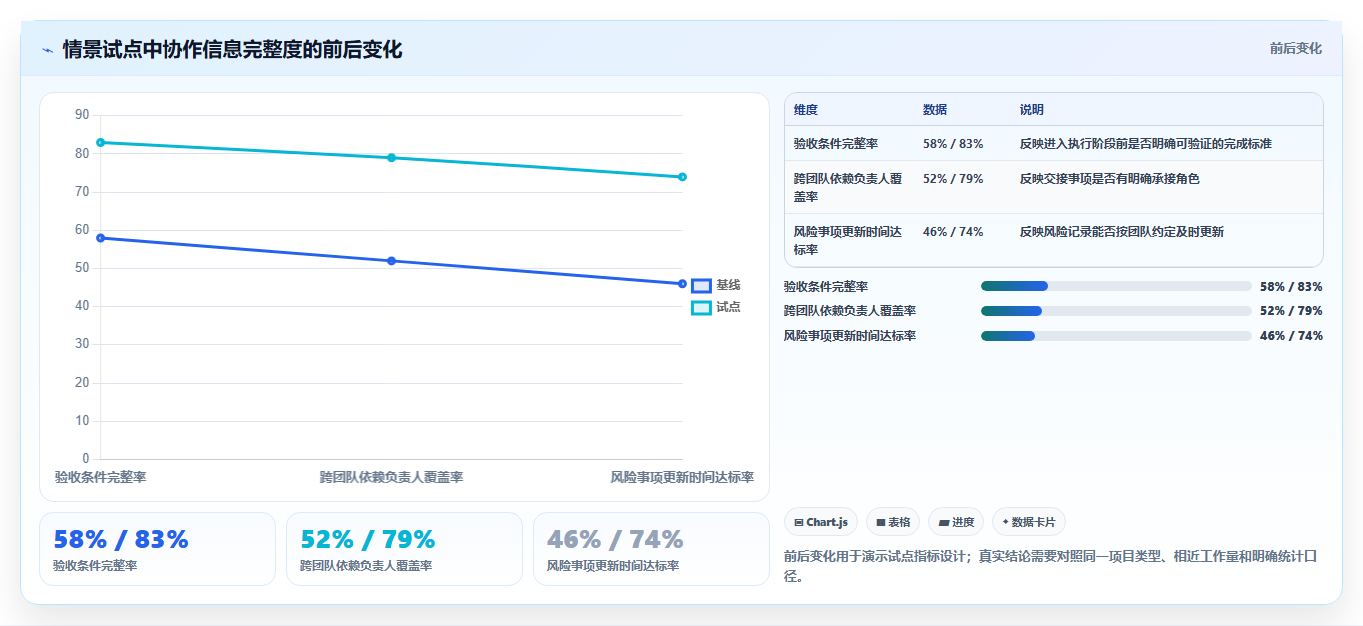Click table value 58% / 83%
This screenshot has width=1363, height=626.
coord(953,144)
